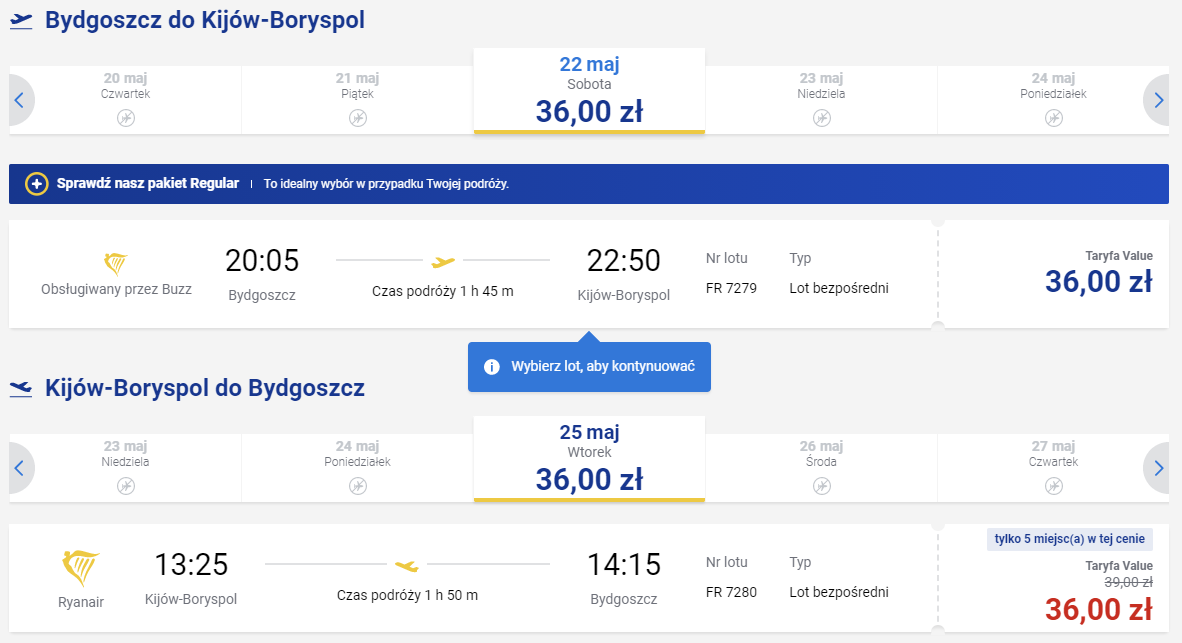Click the 'tylko 5 miejsc(a) w tej cenie' badge
This screenshot has width=1182, height=643.
[1070, 539]
